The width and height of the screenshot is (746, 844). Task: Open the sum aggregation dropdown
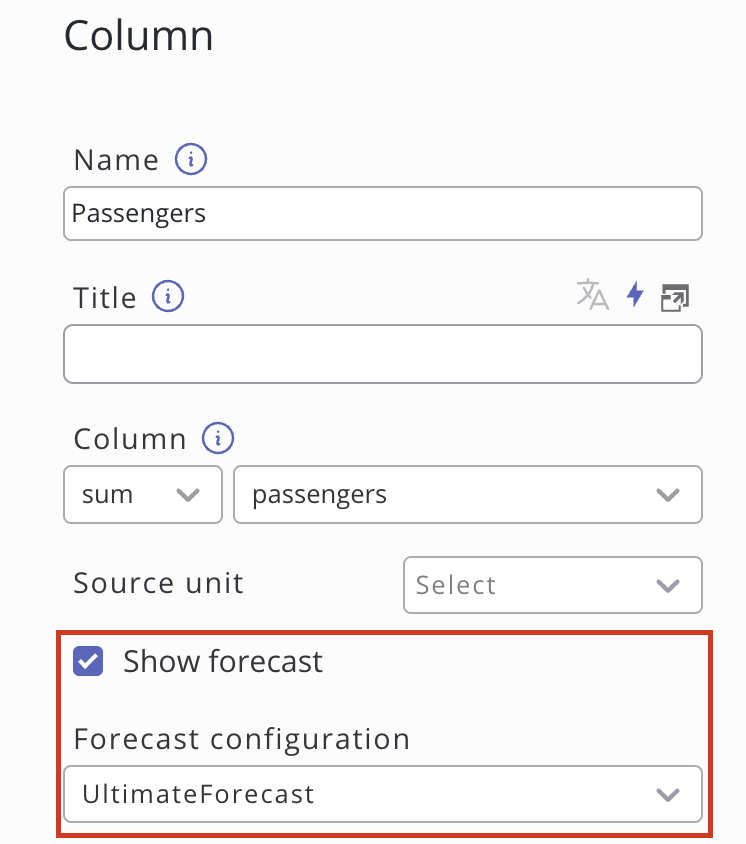142,494
